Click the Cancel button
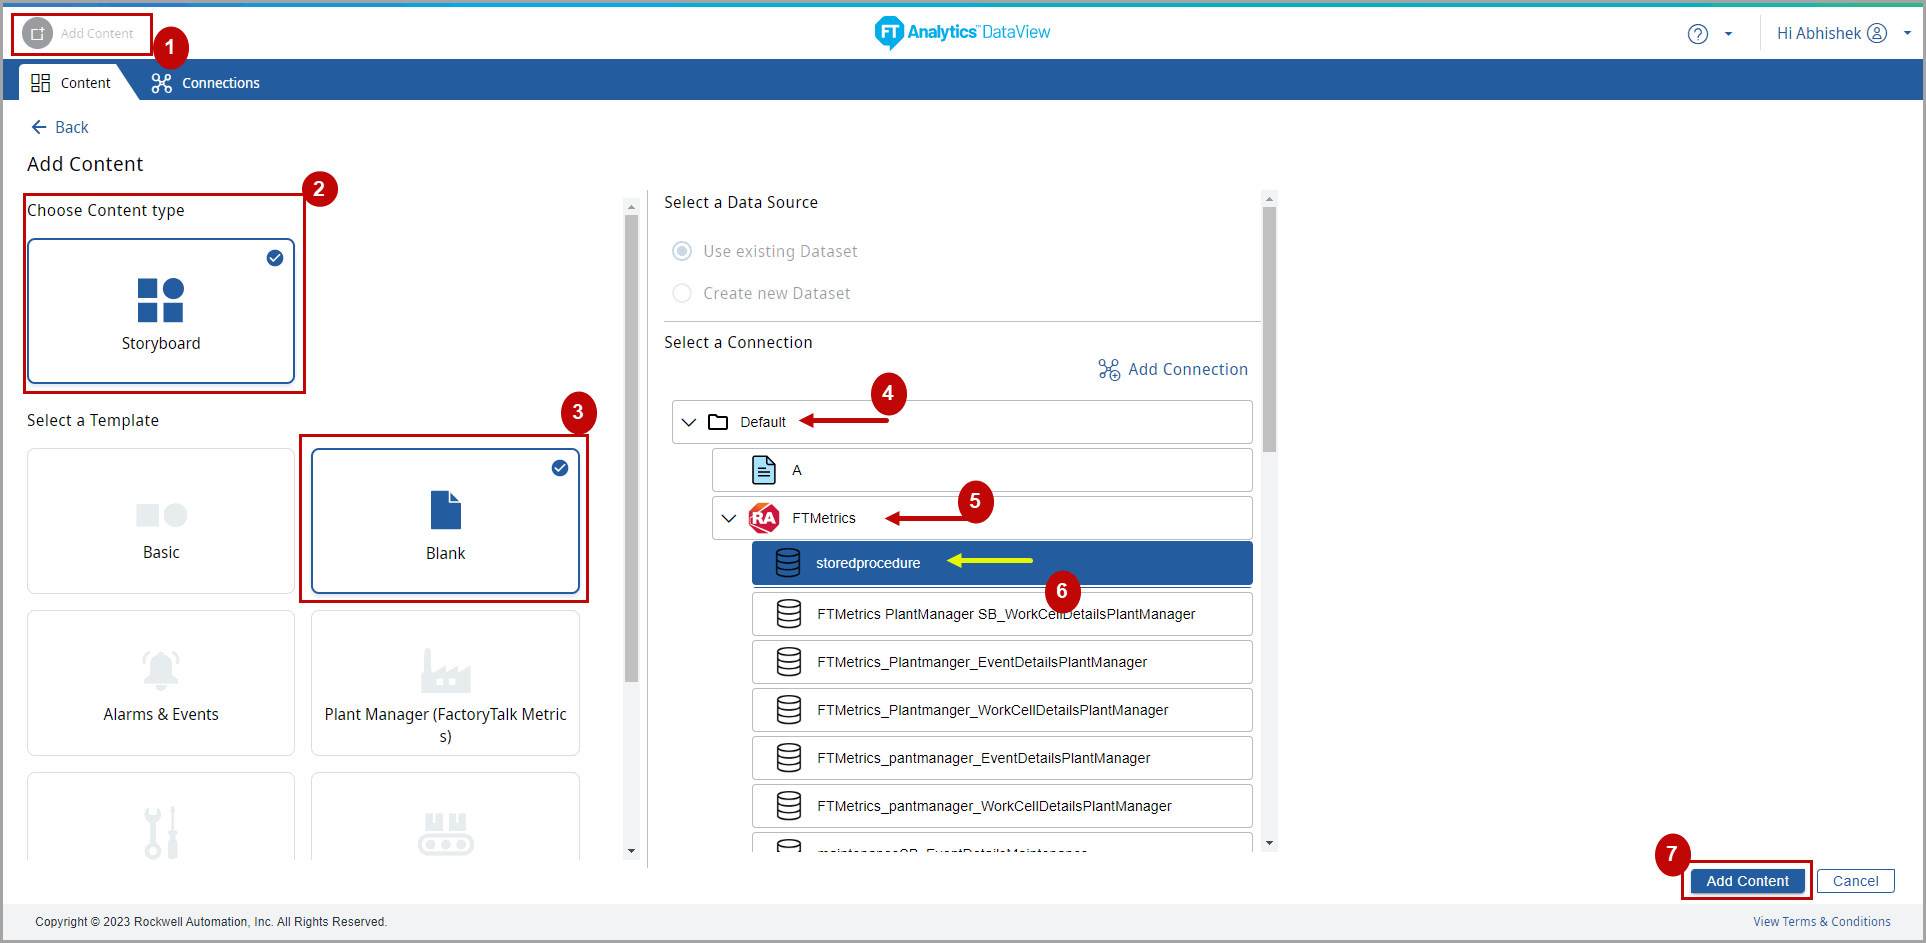This screenshot has width=1926, height=943. (1856, 881)
